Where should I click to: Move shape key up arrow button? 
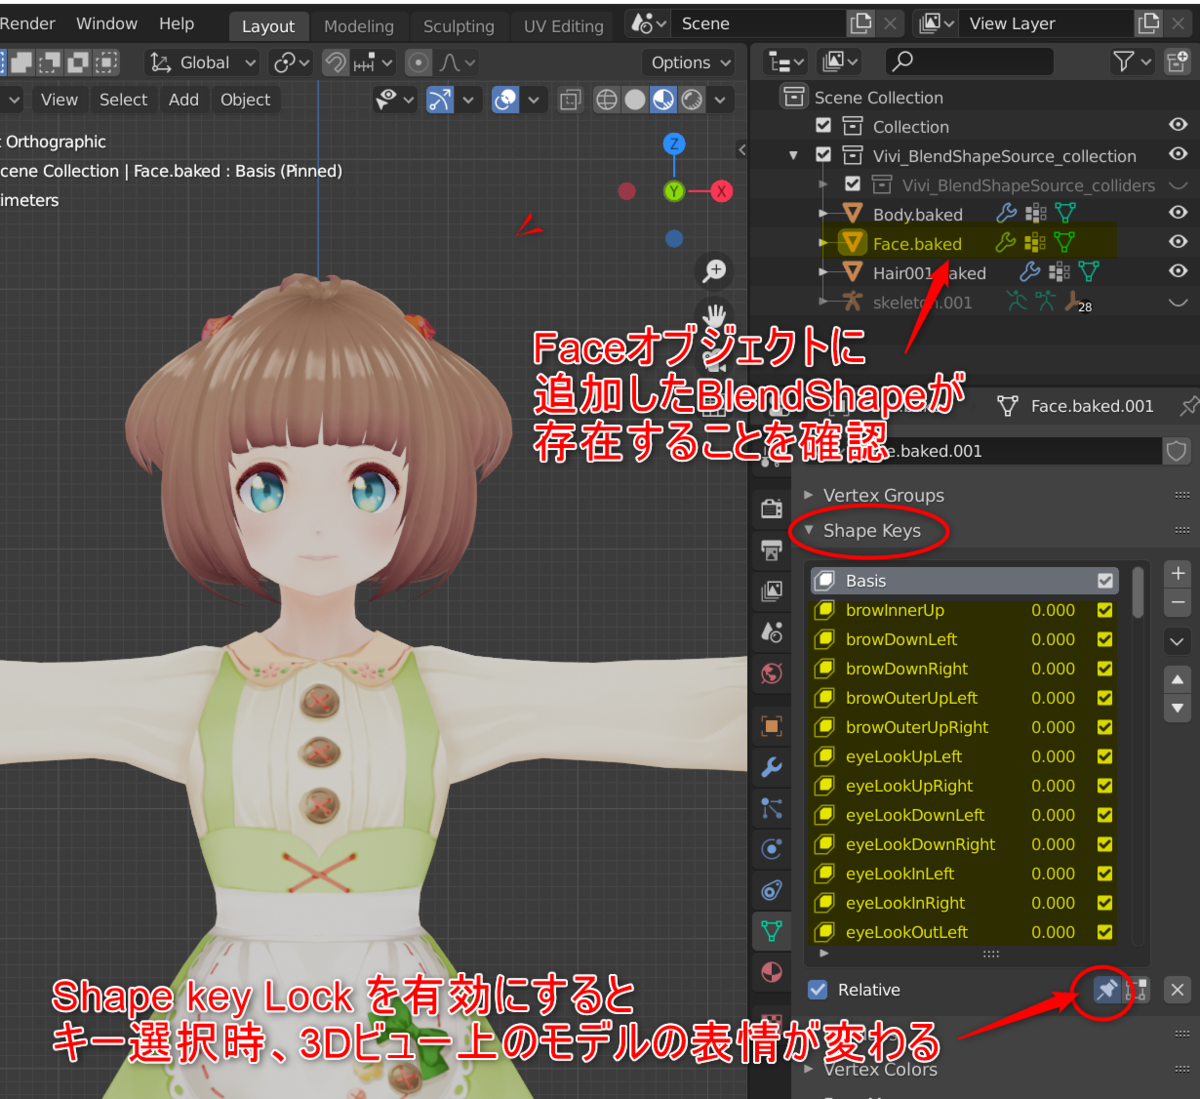click(x=1178, y=680)
